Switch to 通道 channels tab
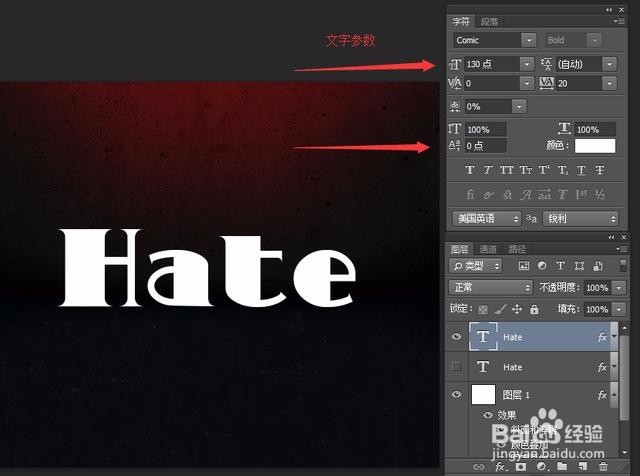 [488, 249]
